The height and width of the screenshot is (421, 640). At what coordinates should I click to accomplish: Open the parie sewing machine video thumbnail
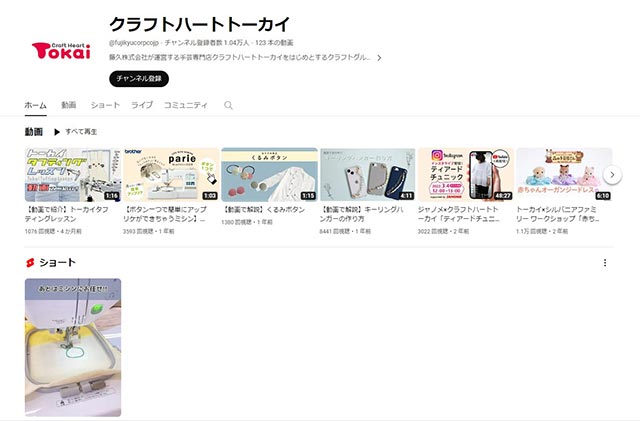click(x=171, y=175)
